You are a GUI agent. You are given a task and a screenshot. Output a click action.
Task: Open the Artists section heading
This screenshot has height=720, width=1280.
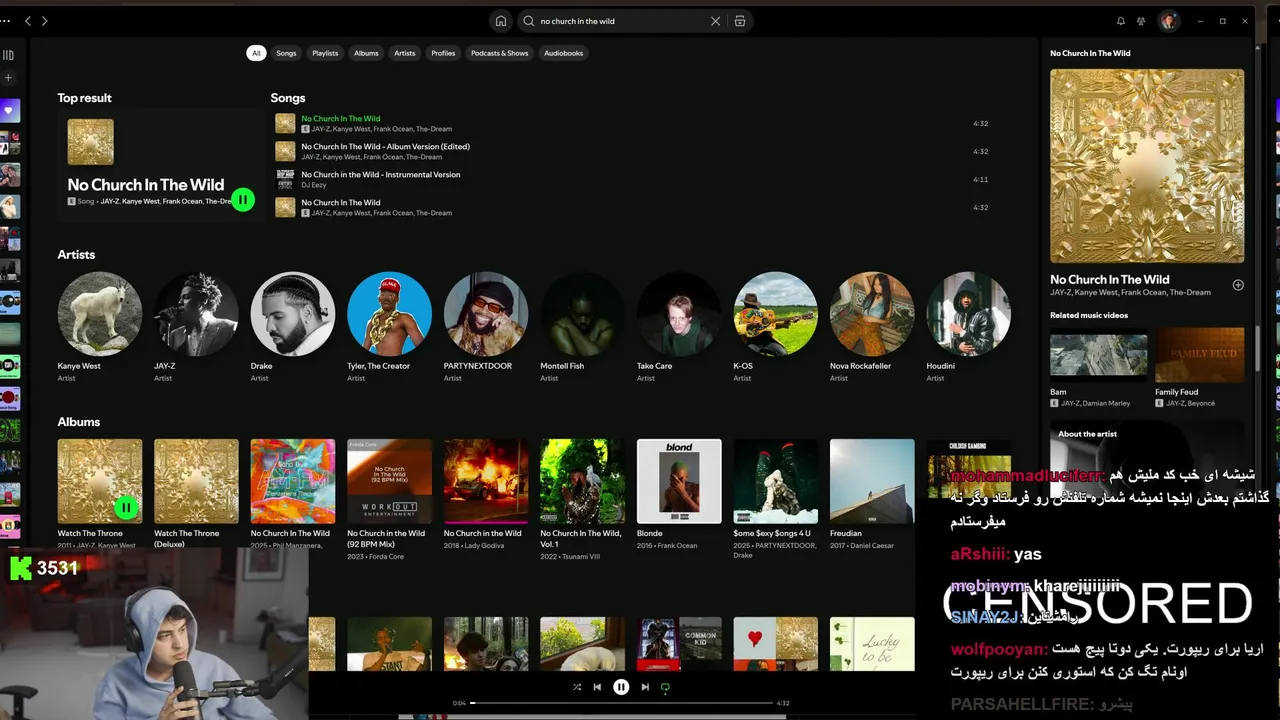76,255
